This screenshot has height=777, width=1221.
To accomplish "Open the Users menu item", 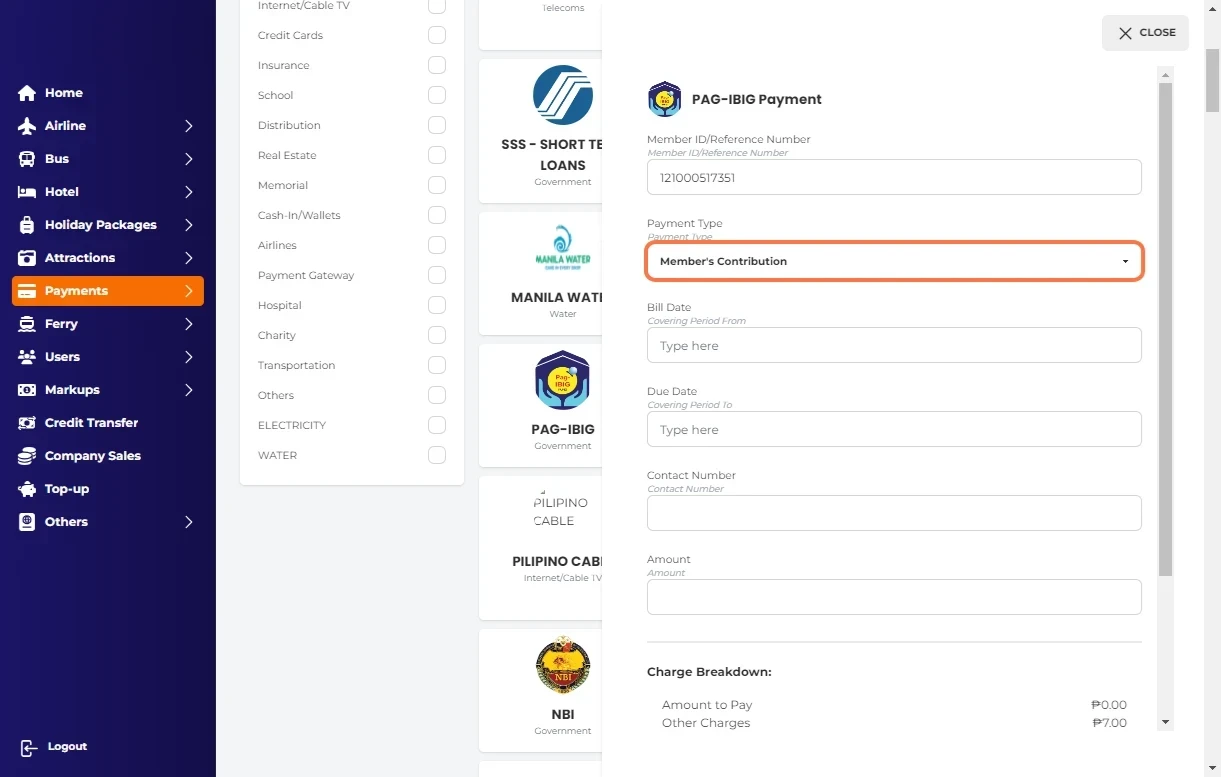I will (x=62, y=357).
